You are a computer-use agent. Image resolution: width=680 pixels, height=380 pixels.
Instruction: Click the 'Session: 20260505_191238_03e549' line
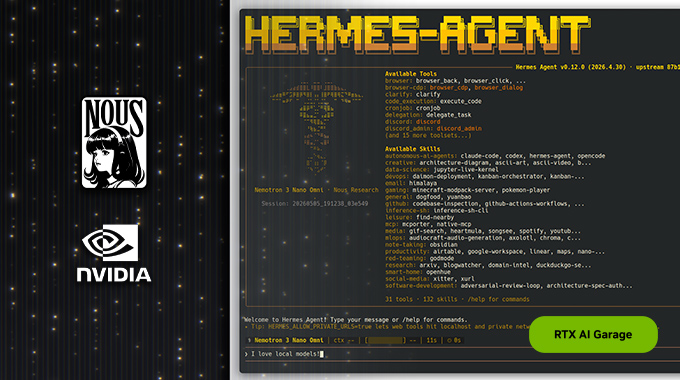coord(315,203)
